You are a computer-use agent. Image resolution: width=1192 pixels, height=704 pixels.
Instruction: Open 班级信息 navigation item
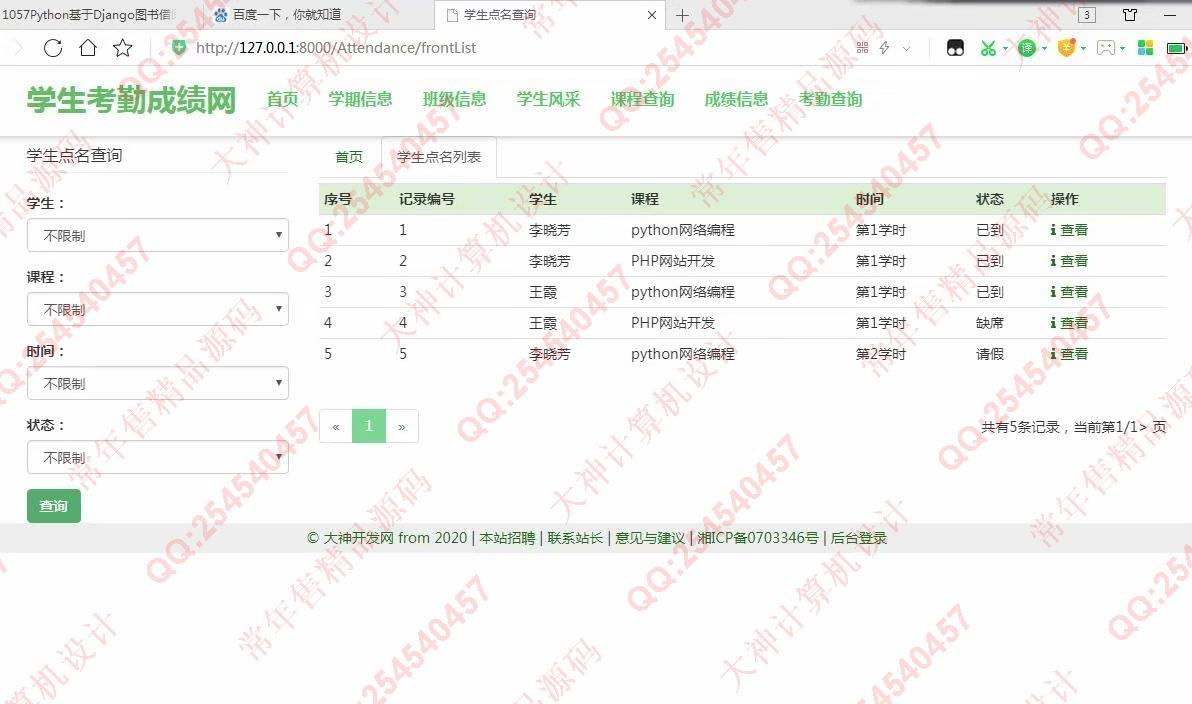click(x=455, y=100)
